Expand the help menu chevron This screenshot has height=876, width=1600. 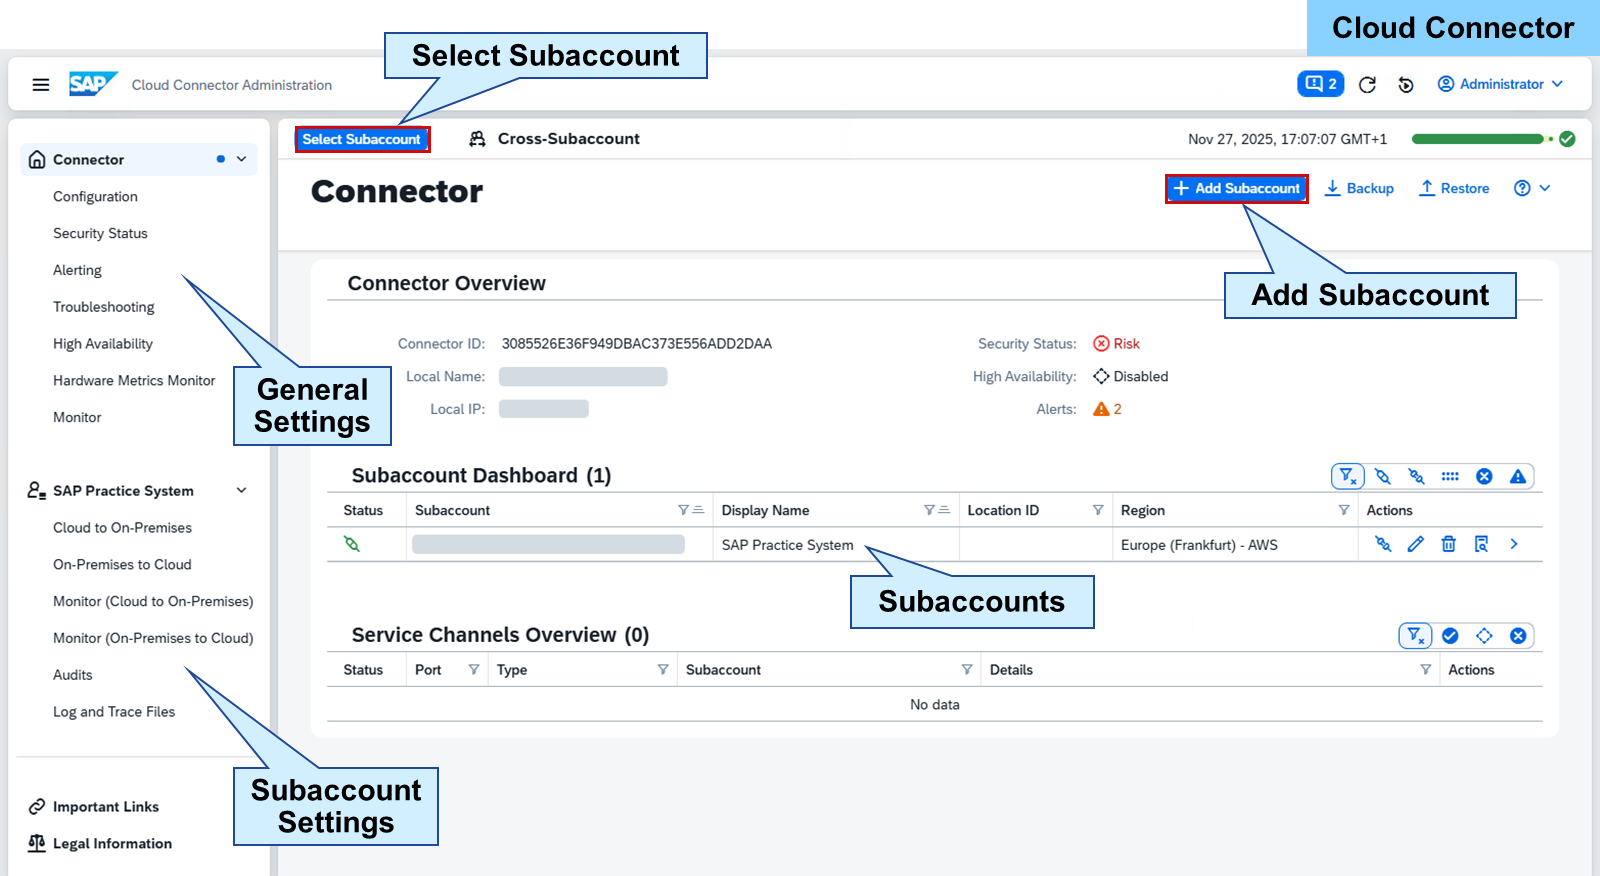1545,188
